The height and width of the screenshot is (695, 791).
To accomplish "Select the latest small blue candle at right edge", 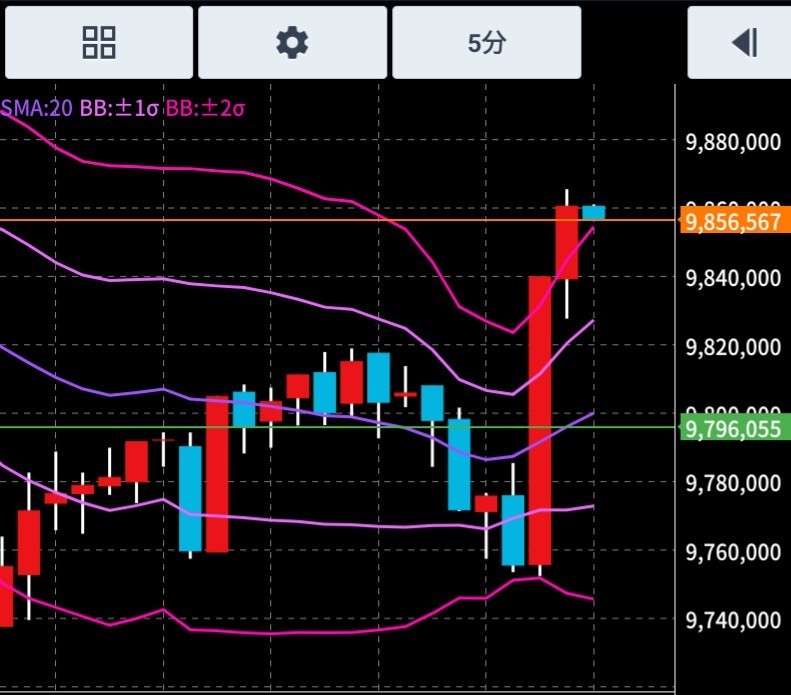I will (x=594, y=212).
